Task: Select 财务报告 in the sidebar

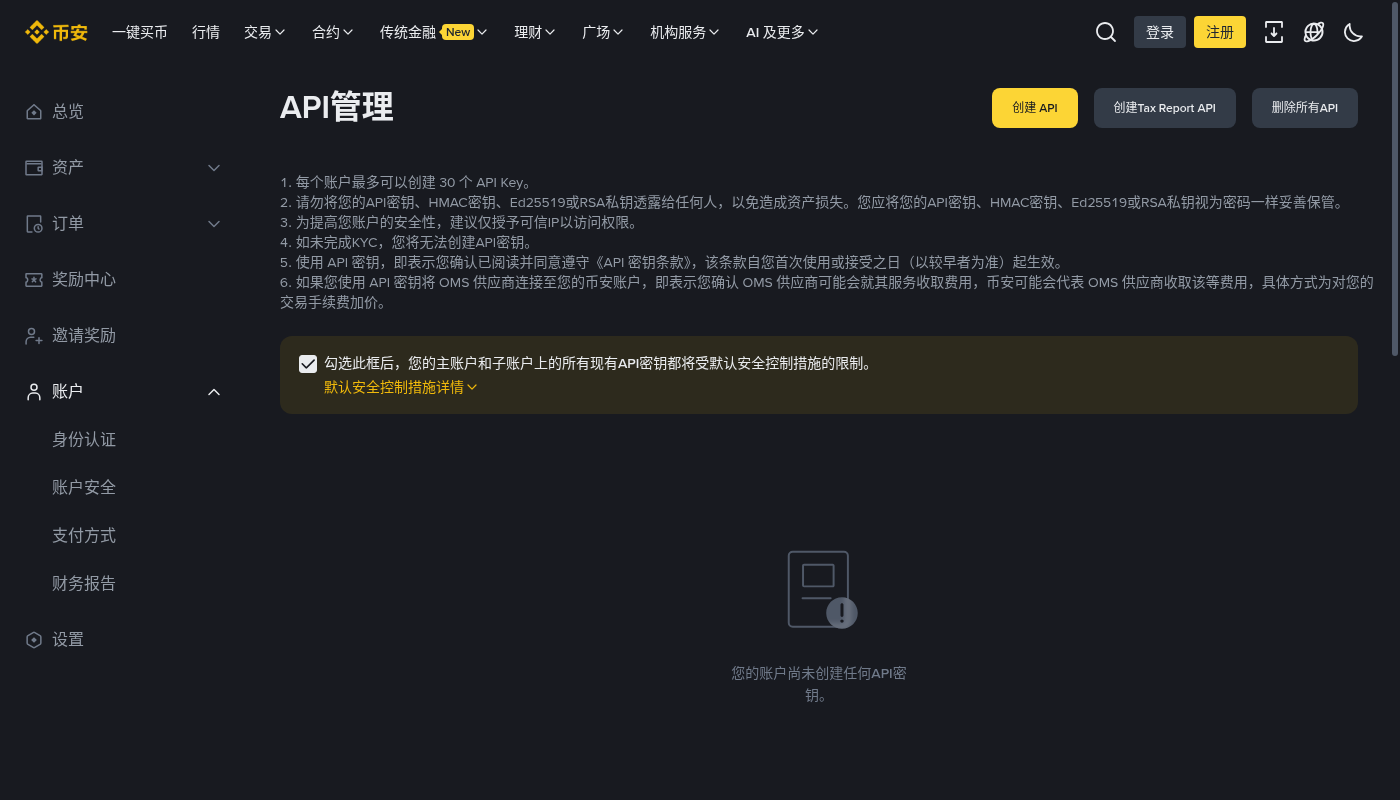Action: pyautogui.click(x=84, y=584)
